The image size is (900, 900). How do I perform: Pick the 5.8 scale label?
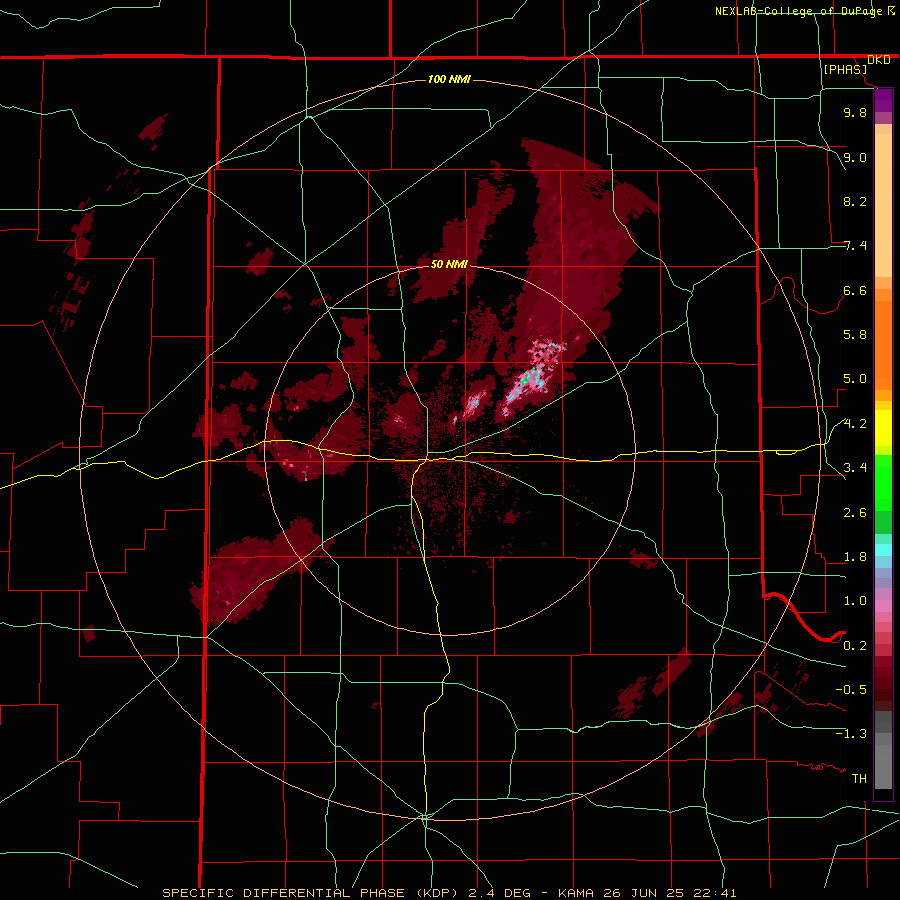[x=855, y=335]
